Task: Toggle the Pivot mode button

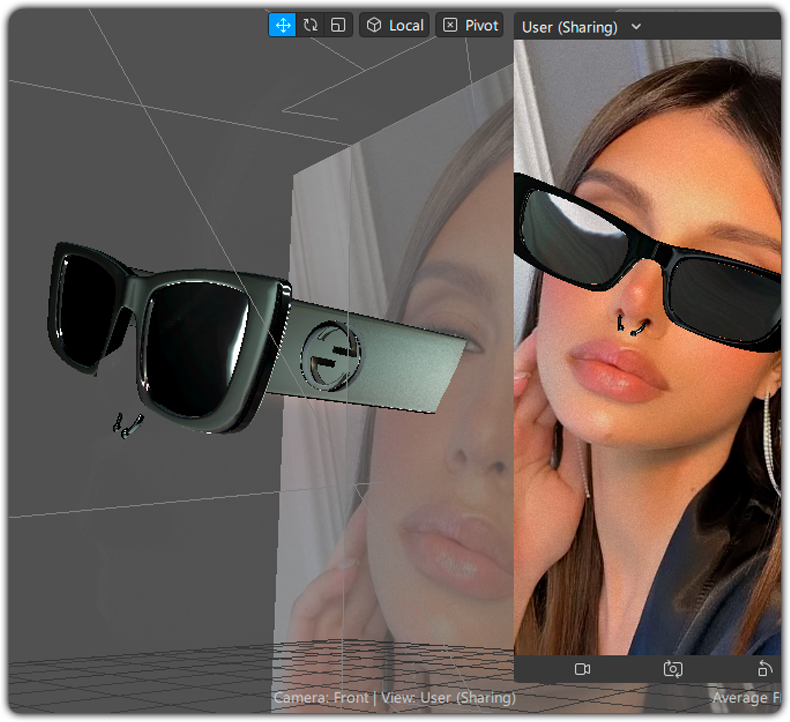Action: [x=470, y=25]
